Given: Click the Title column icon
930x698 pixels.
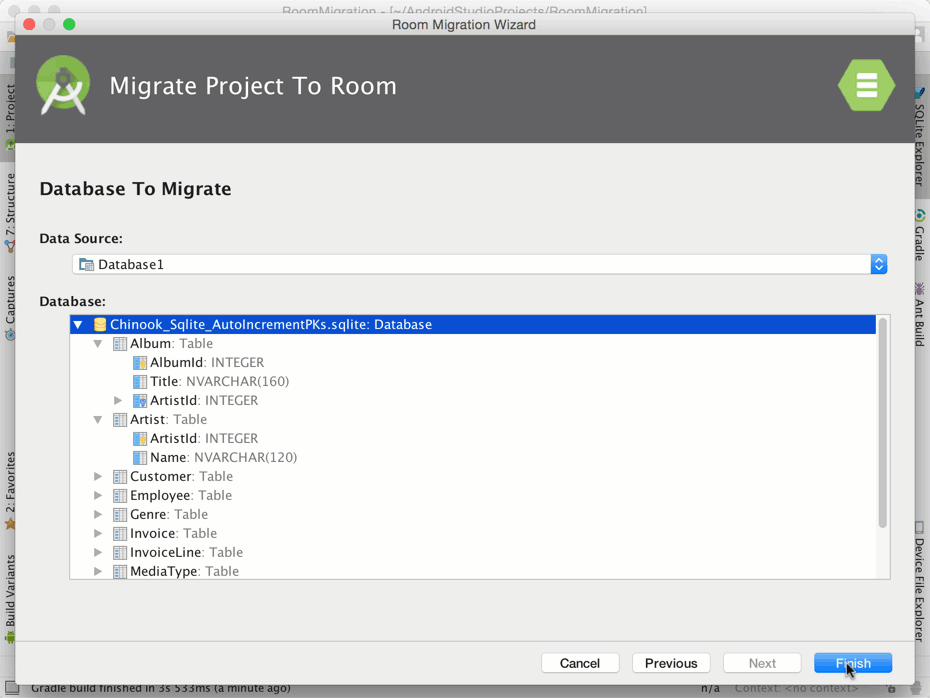Looking at the screenshot, I should tap(140, 382).
